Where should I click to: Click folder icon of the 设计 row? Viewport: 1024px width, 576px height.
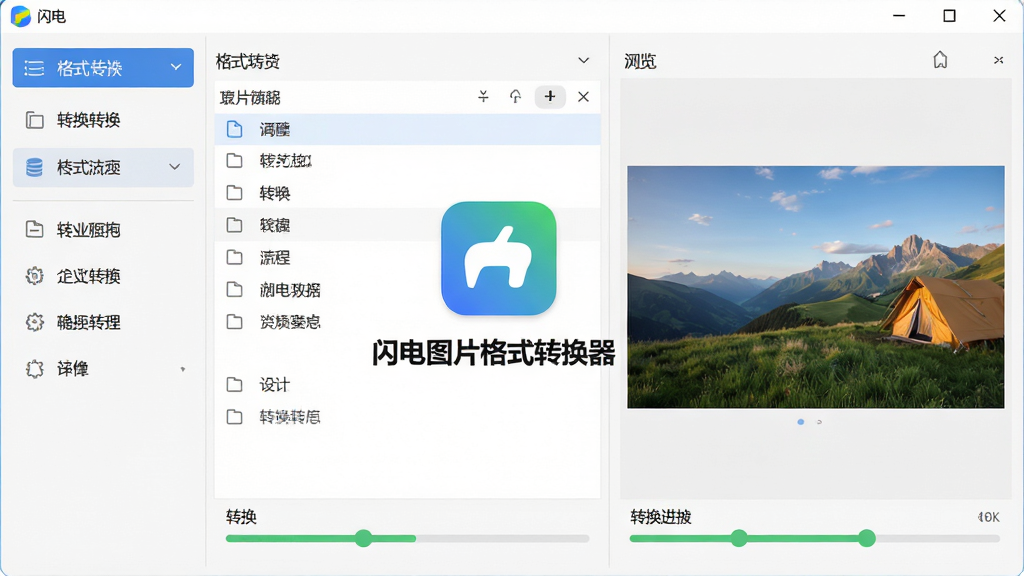pos(234,385)
